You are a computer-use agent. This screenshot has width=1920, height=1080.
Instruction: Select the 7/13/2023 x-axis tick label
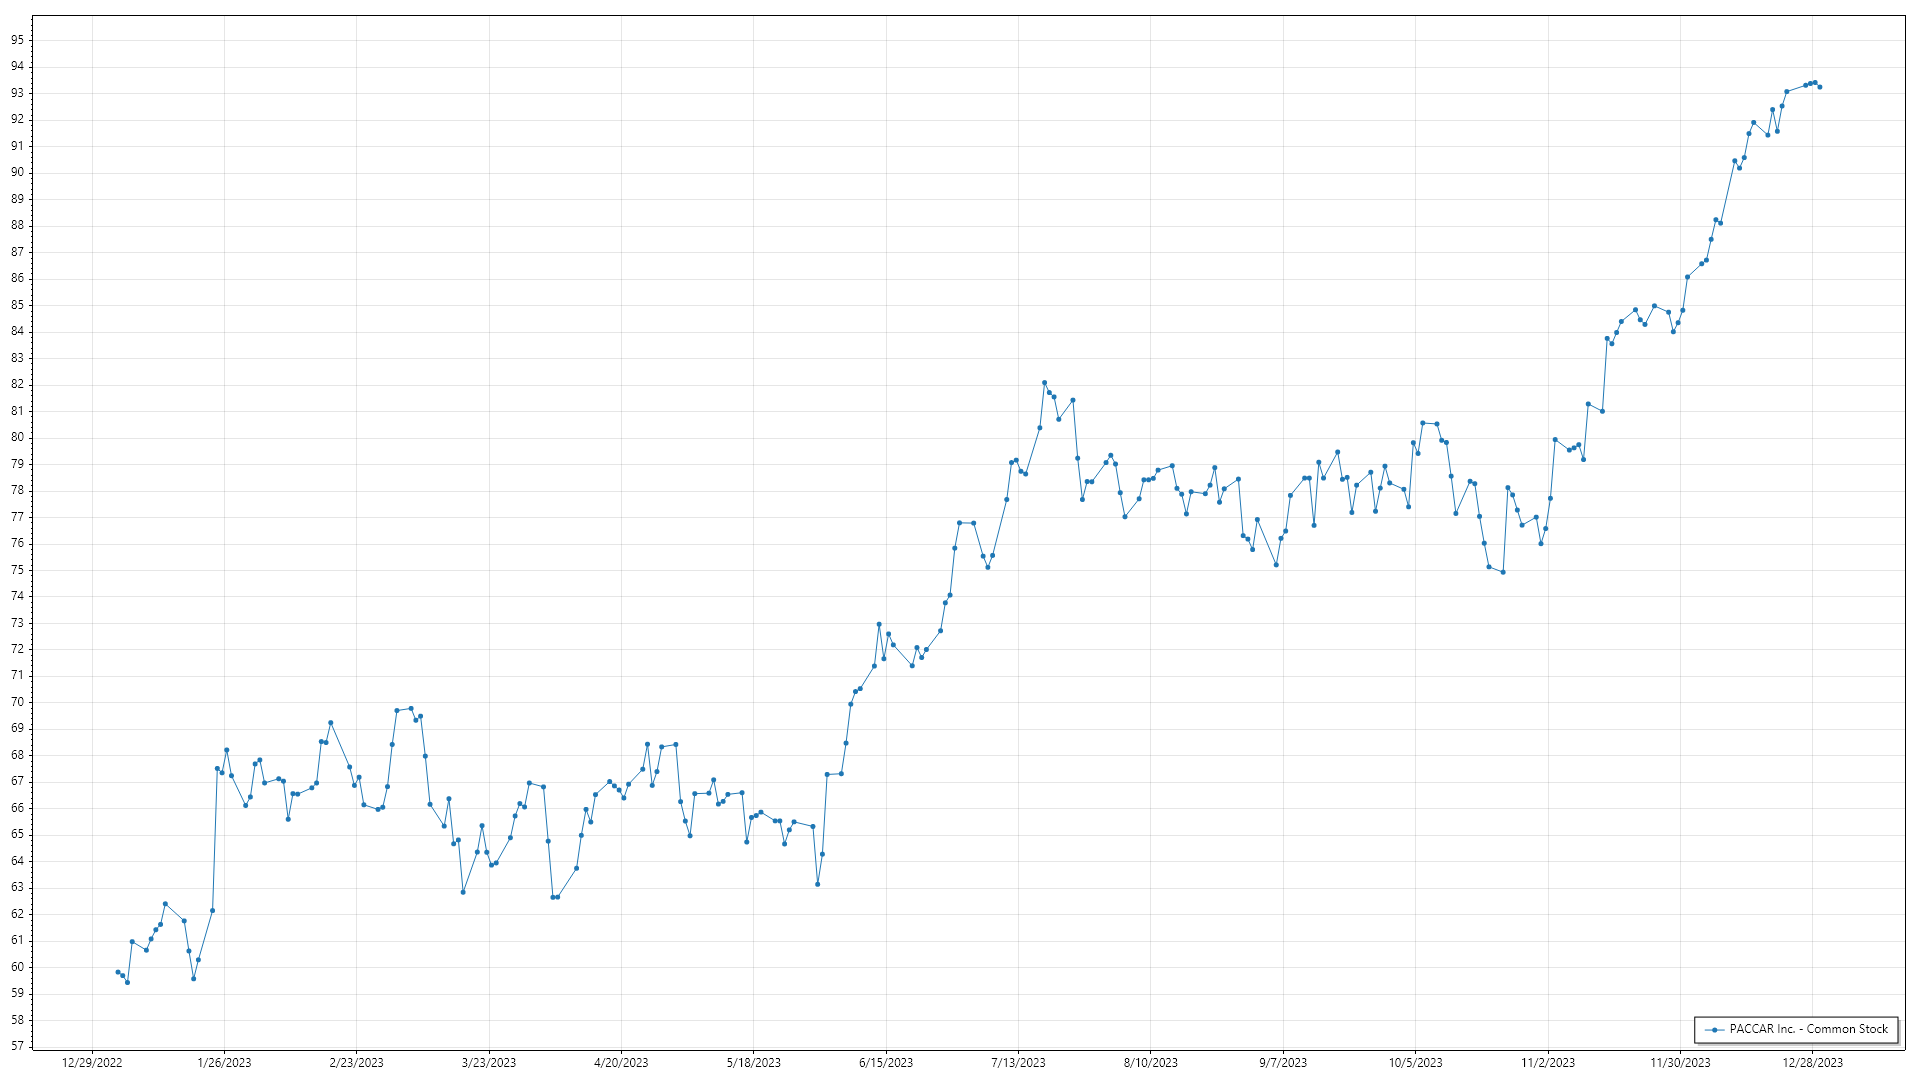click(1018, 1063)
